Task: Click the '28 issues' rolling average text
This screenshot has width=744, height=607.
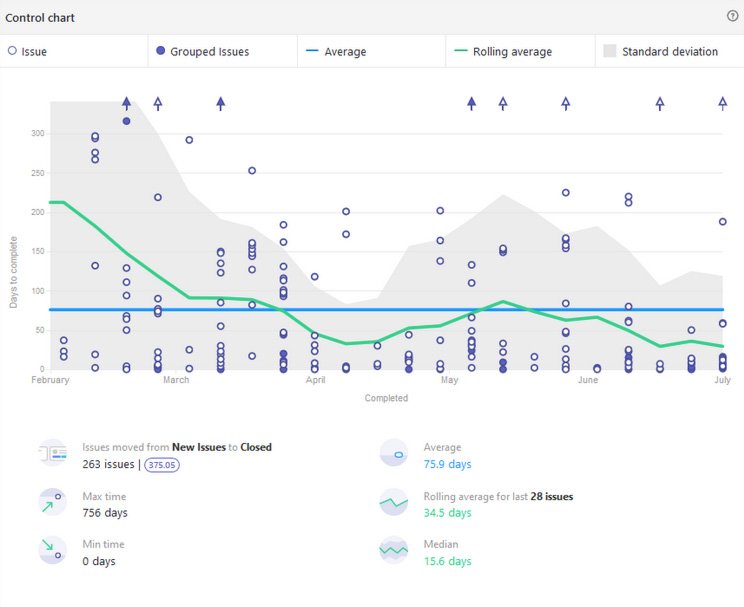Action: [552, 496]
